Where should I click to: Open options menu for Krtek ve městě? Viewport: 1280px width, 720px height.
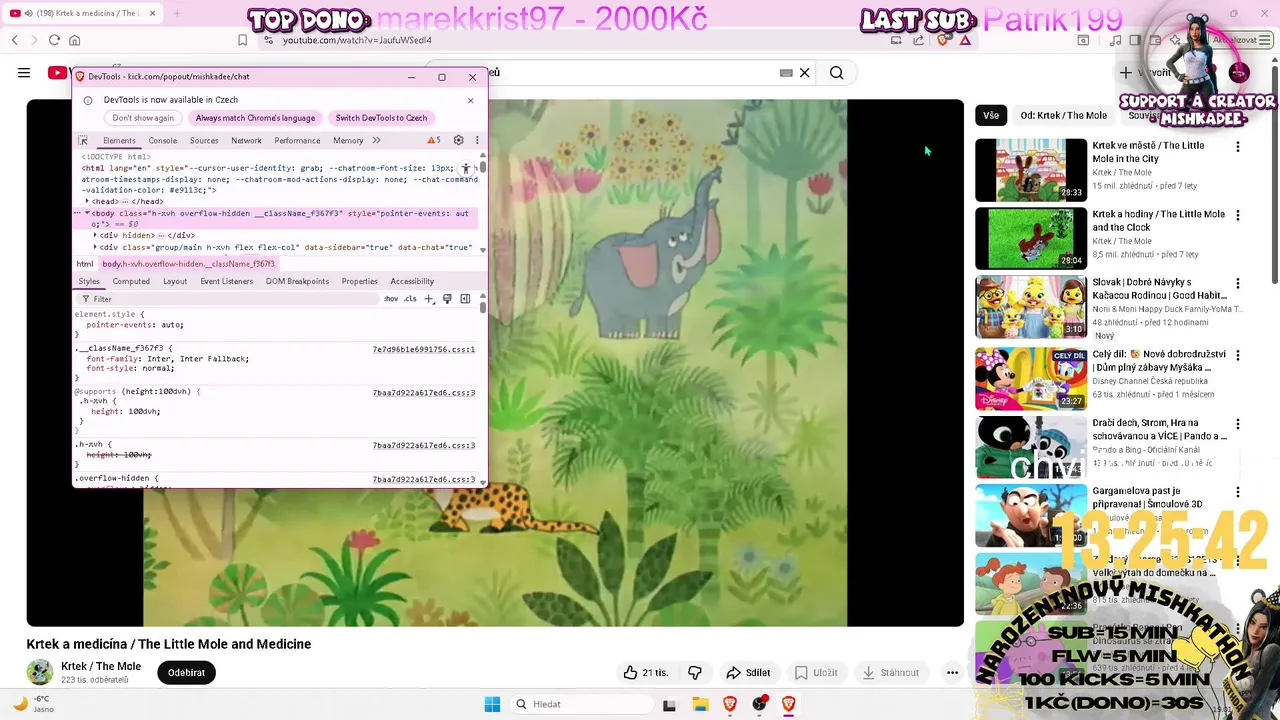[x=1238, y=147]
